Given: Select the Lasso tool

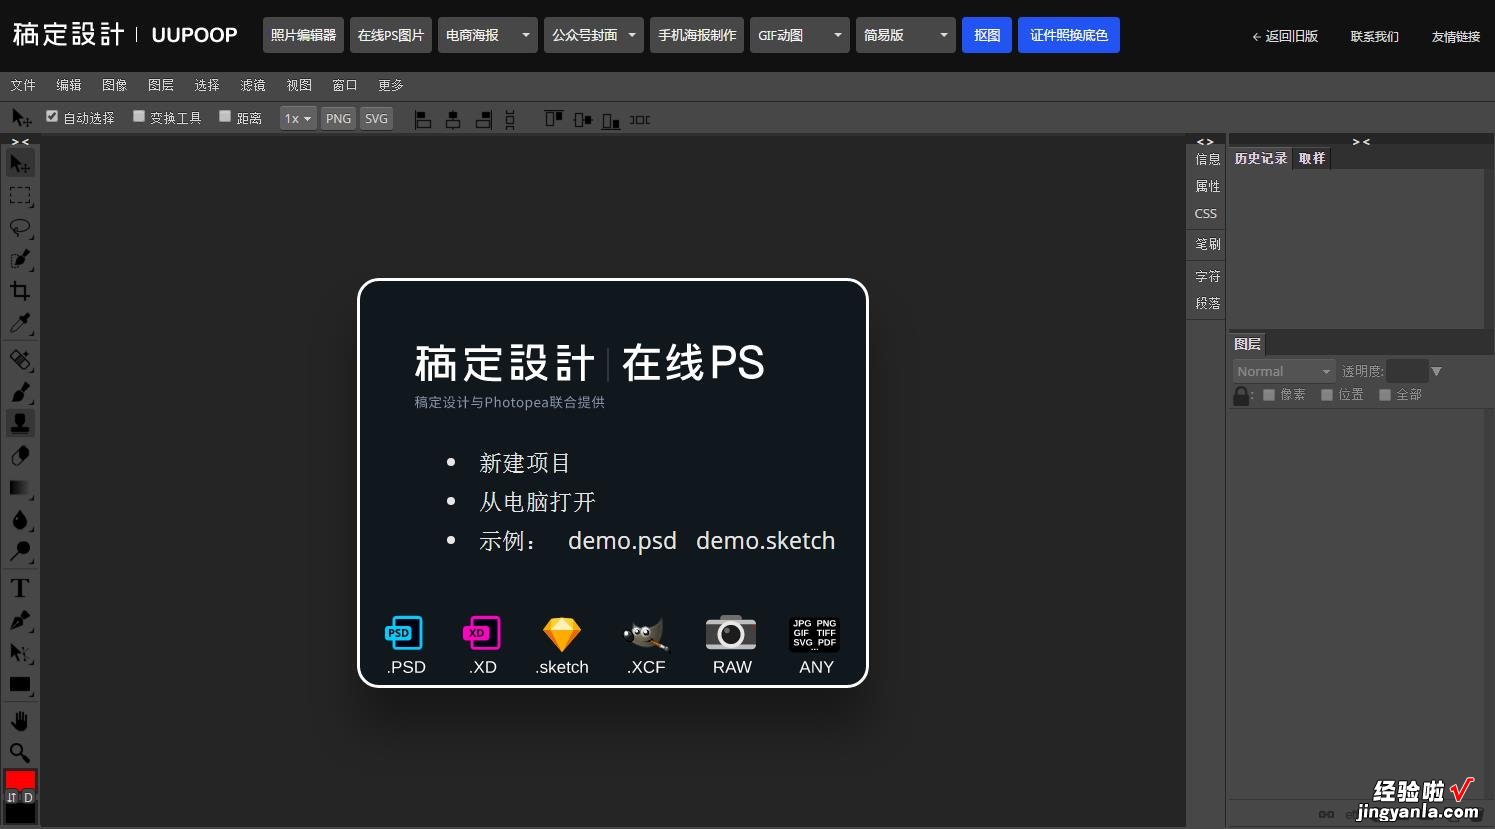Looking at the screenshot, I should 20,227.
